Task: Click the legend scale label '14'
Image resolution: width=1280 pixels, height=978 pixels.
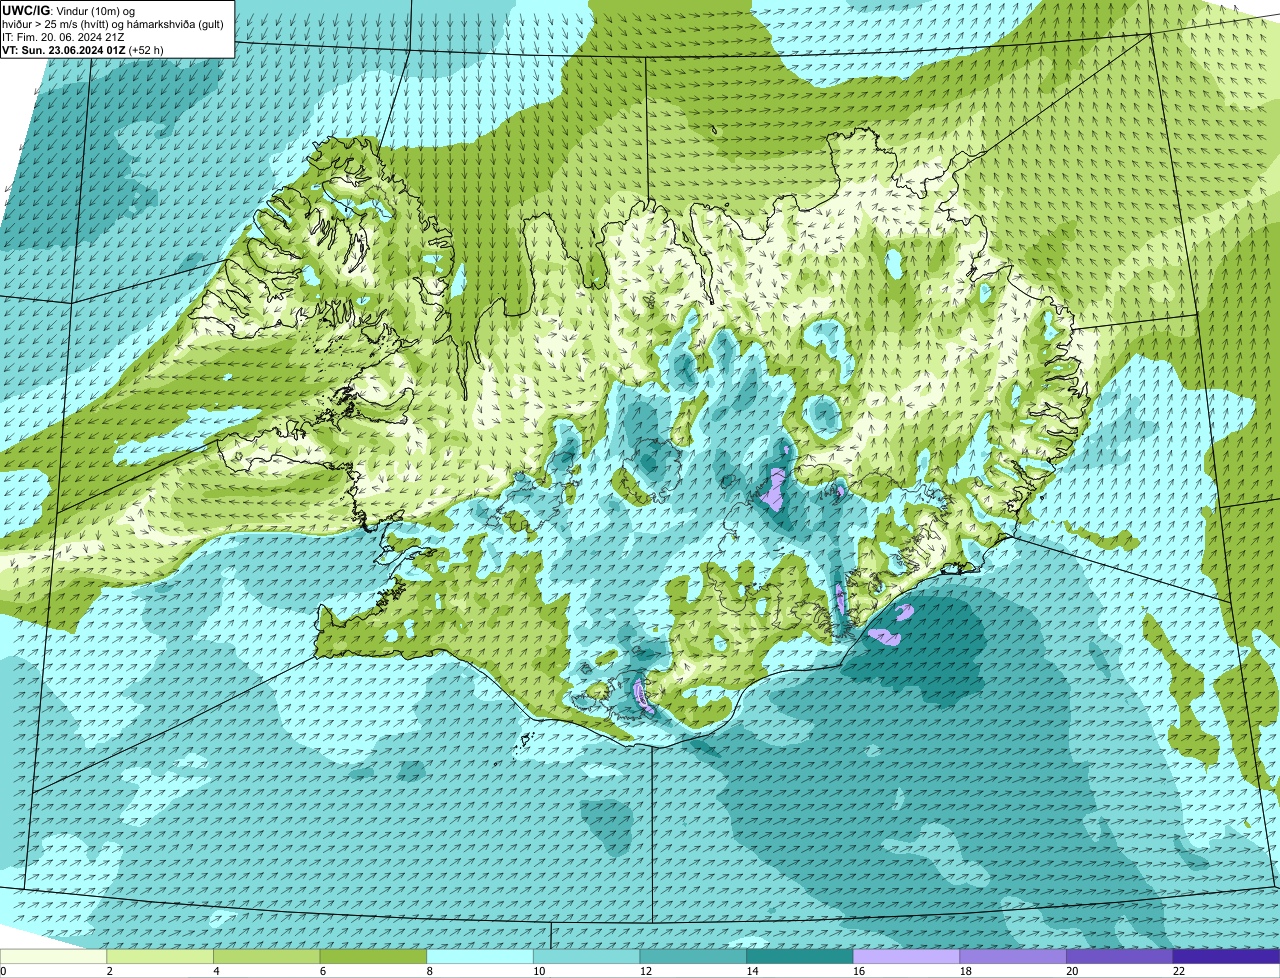Action: tap(753, 971)
